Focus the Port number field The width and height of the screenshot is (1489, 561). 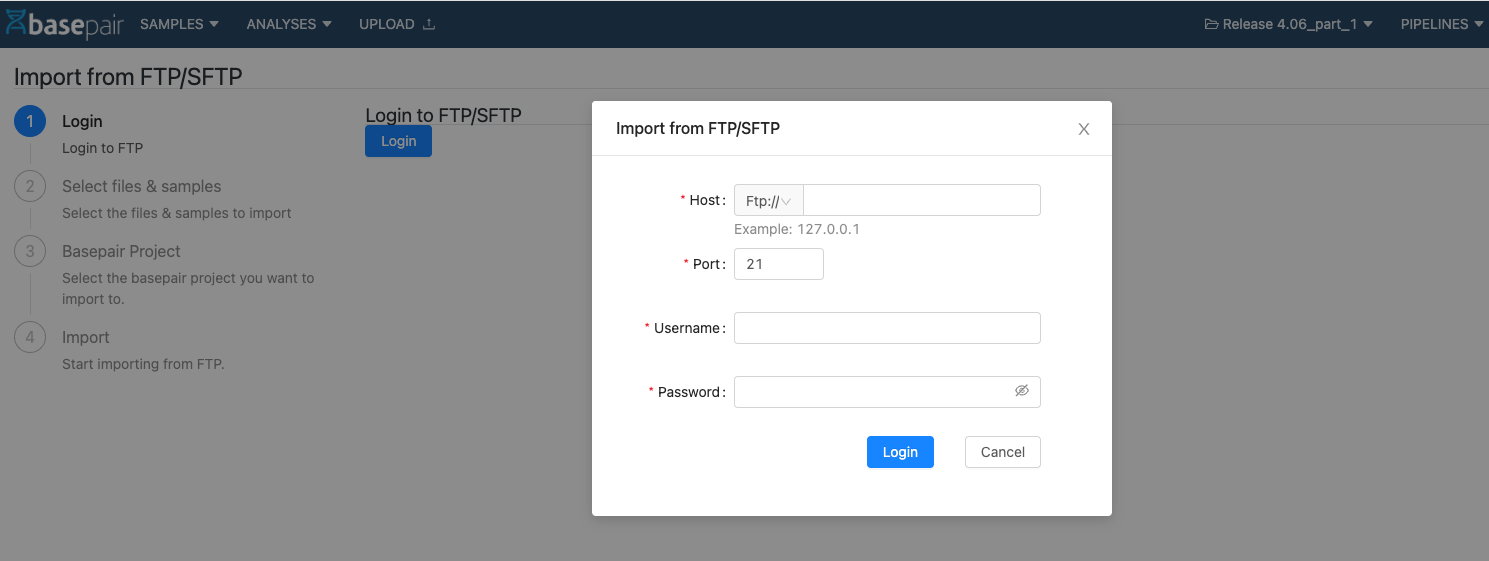(x=778, y=264)
